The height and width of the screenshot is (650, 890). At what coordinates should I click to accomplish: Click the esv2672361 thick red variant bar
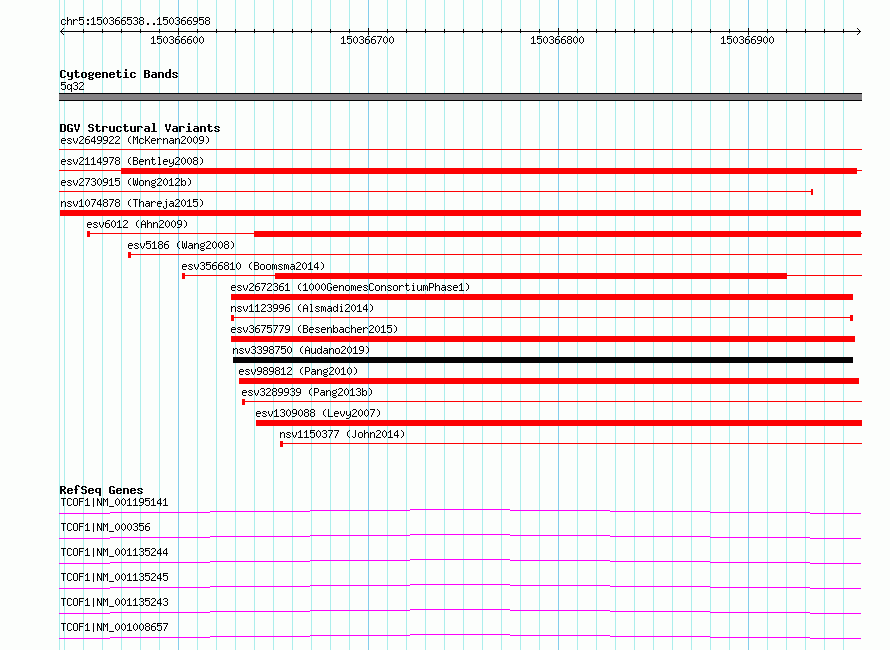tap(541, 297)
